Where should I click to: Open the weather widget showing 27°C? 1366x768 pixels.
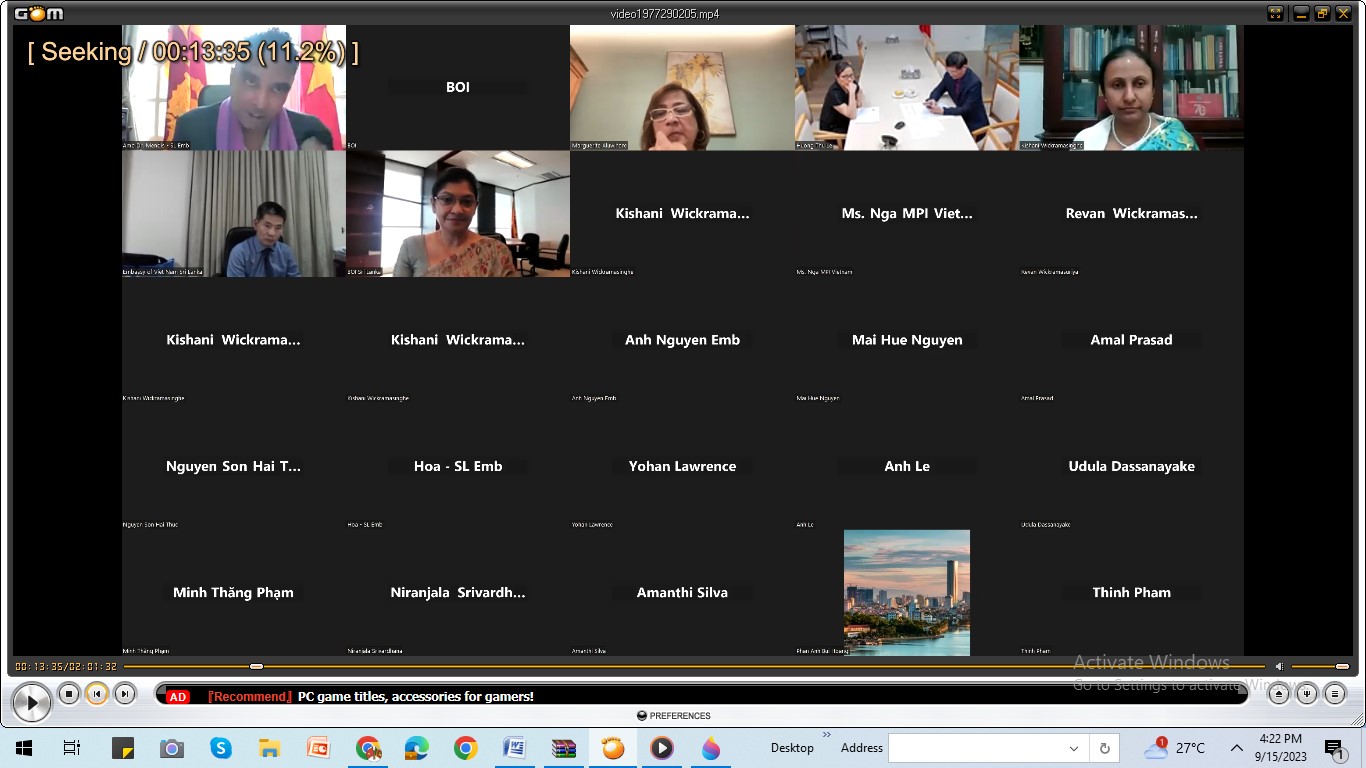1176,748
